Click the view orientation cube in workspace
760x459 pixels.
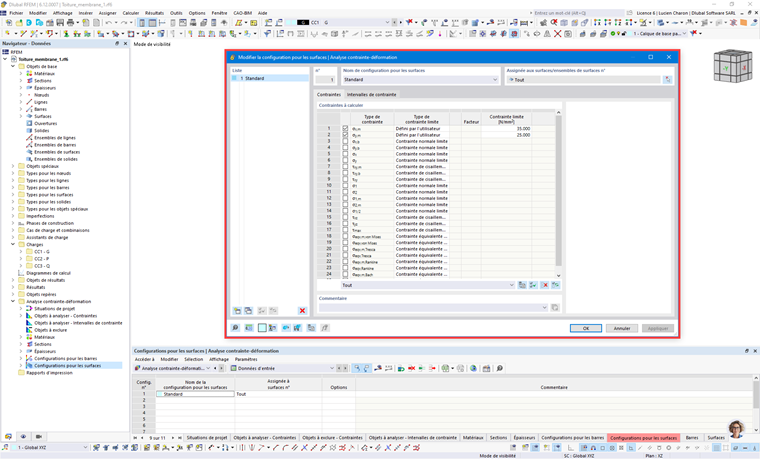(x=732, y=65)
